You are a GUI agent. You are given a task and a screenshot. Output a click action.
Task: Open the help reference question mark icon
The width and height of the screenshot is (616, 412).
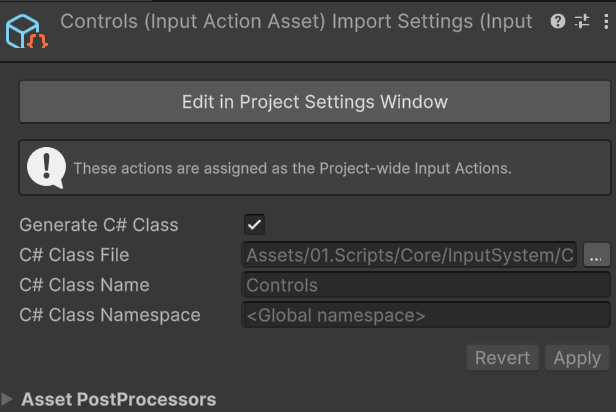[x=558, y=21]
